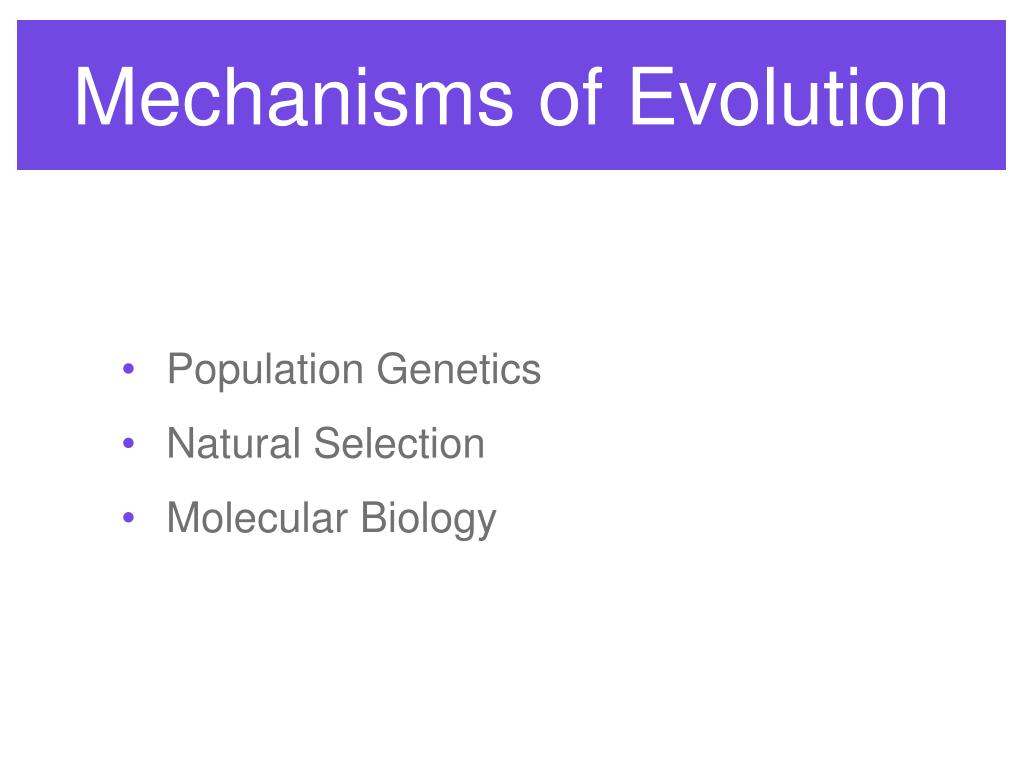Click the word Population
Screen dimensions: 1024x768
(265, 370)
